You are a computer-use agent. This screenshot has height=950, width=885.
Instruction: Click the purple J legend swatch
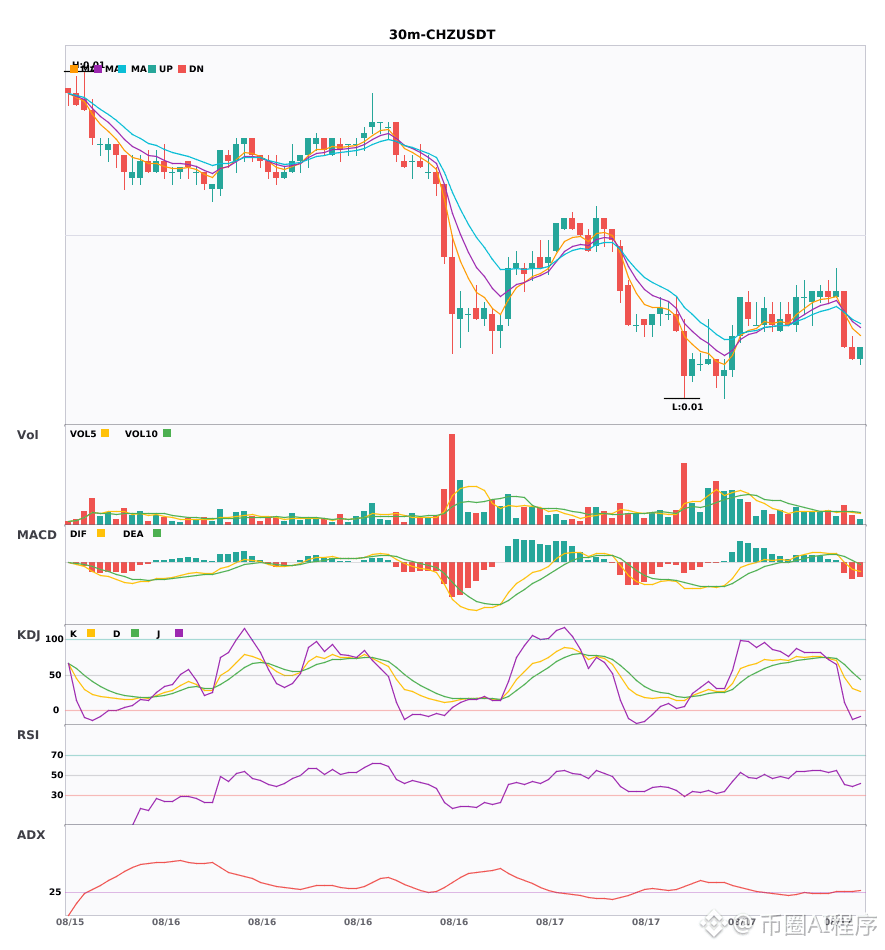point(179,633)
